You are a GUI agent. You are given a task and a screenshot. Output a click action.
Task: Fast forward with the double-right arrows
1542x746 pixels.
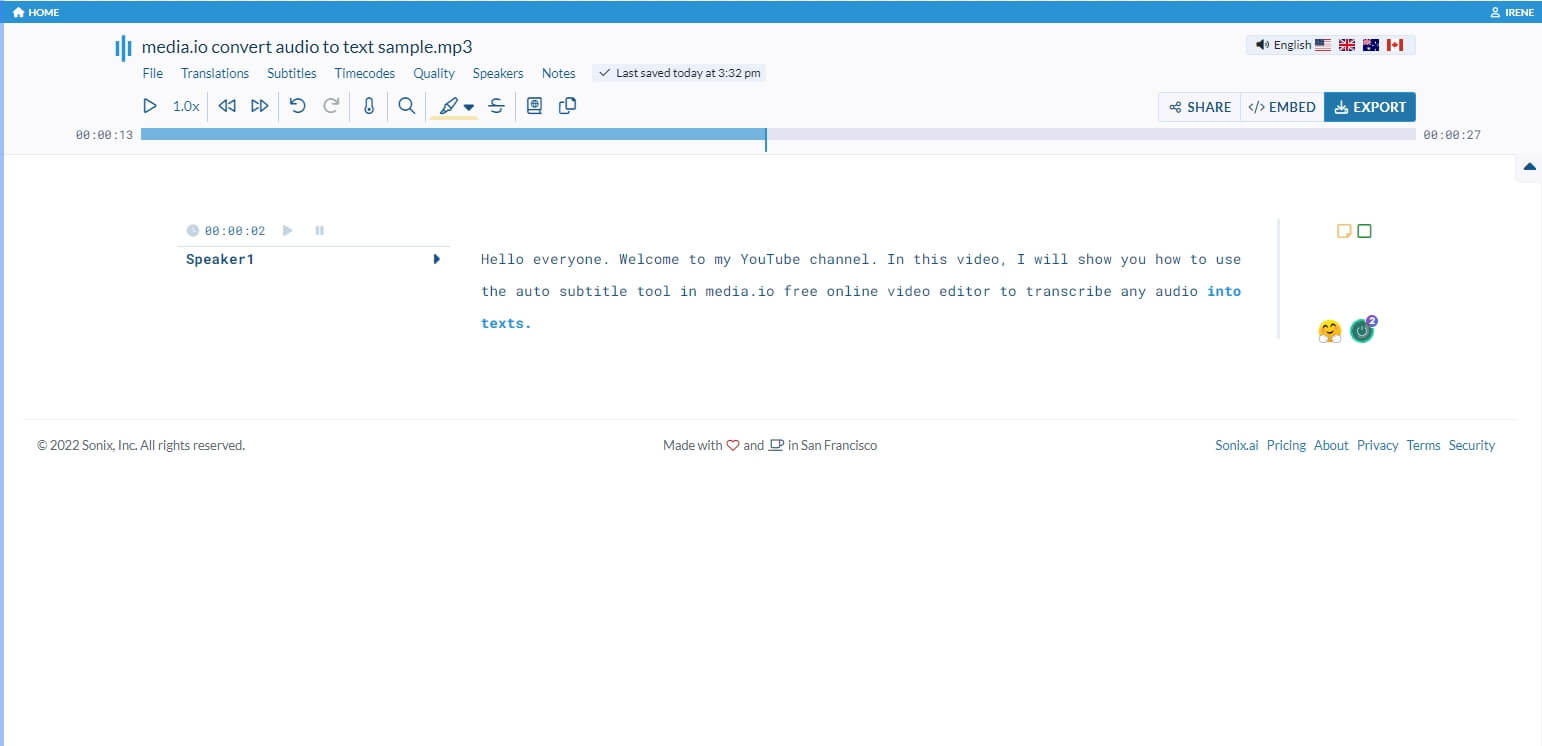pos(259,106)
